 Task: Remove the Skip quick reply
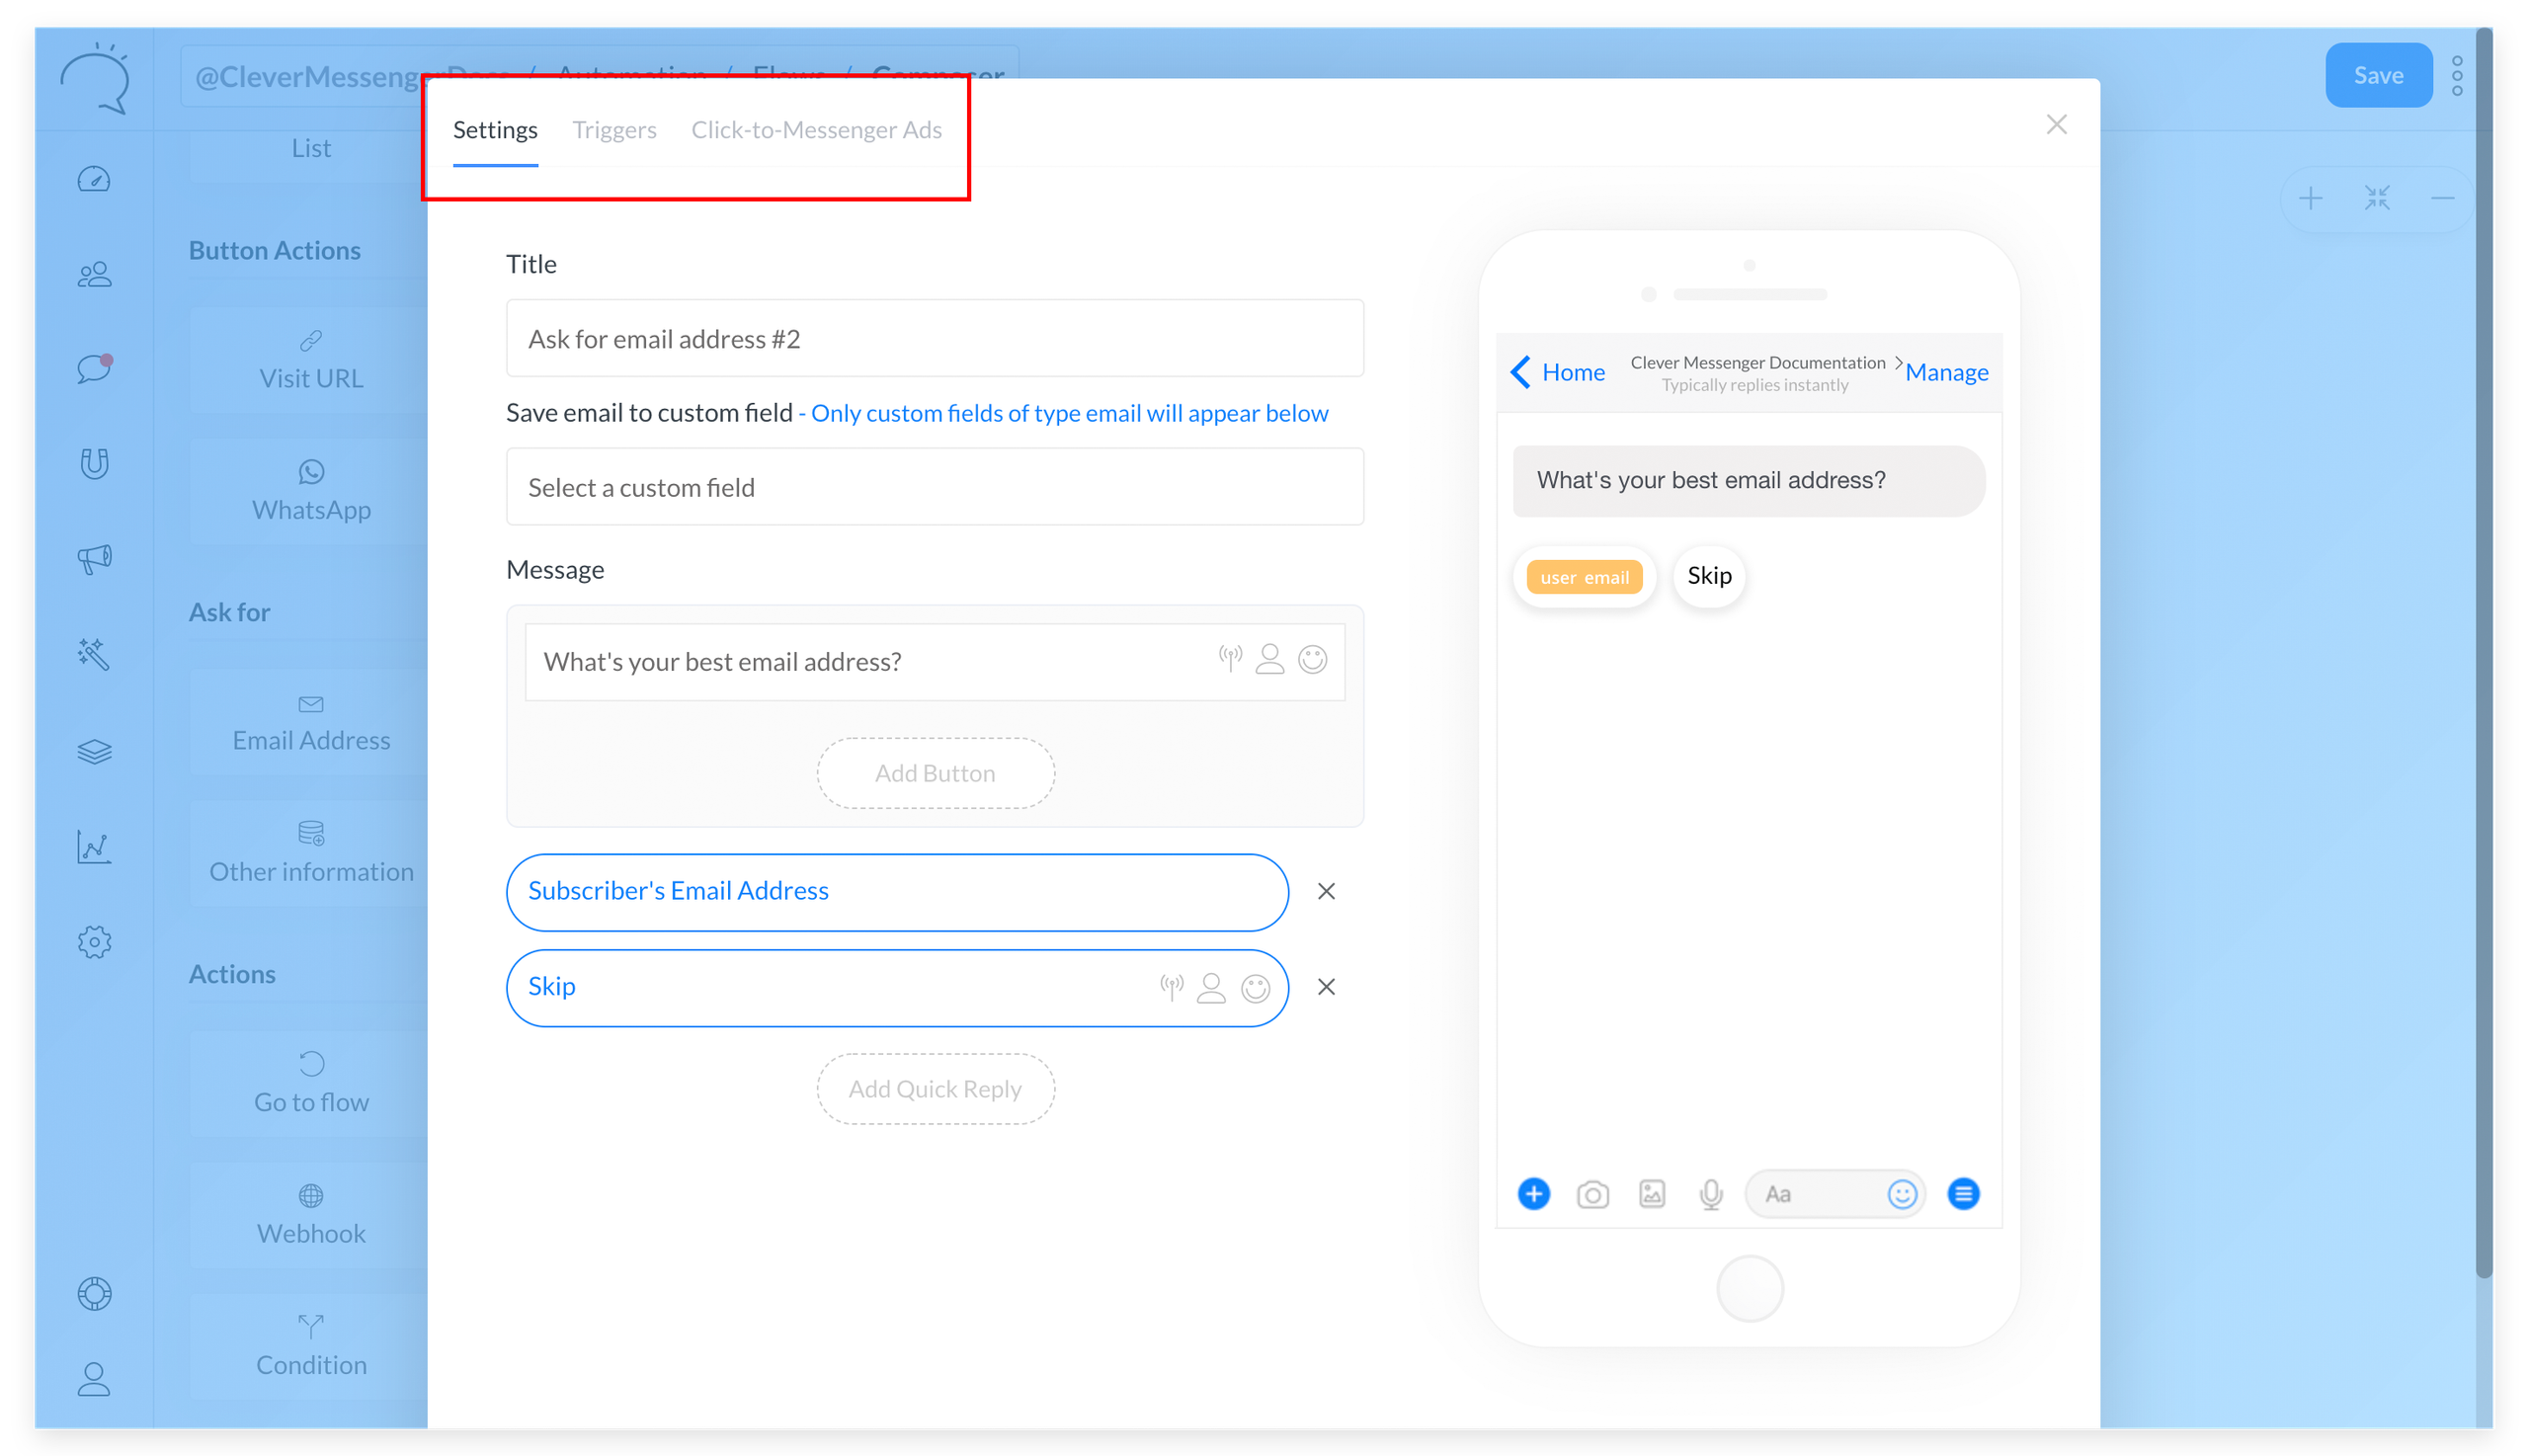click(1326, 987)
